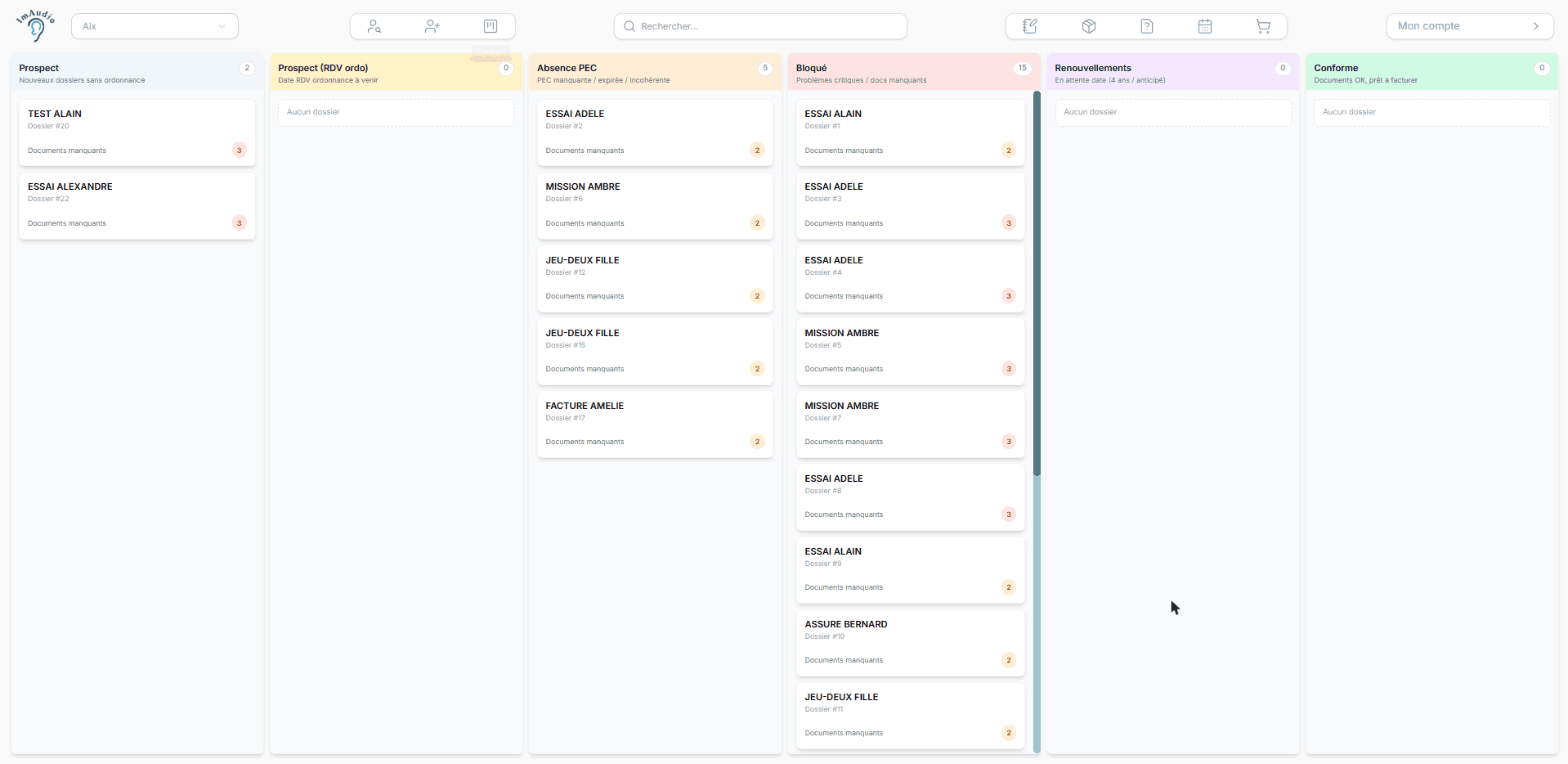Screen dimensions: 1568x764
Task: Click the Absence PEC count badge showing 5
Action: click(765, 68)
